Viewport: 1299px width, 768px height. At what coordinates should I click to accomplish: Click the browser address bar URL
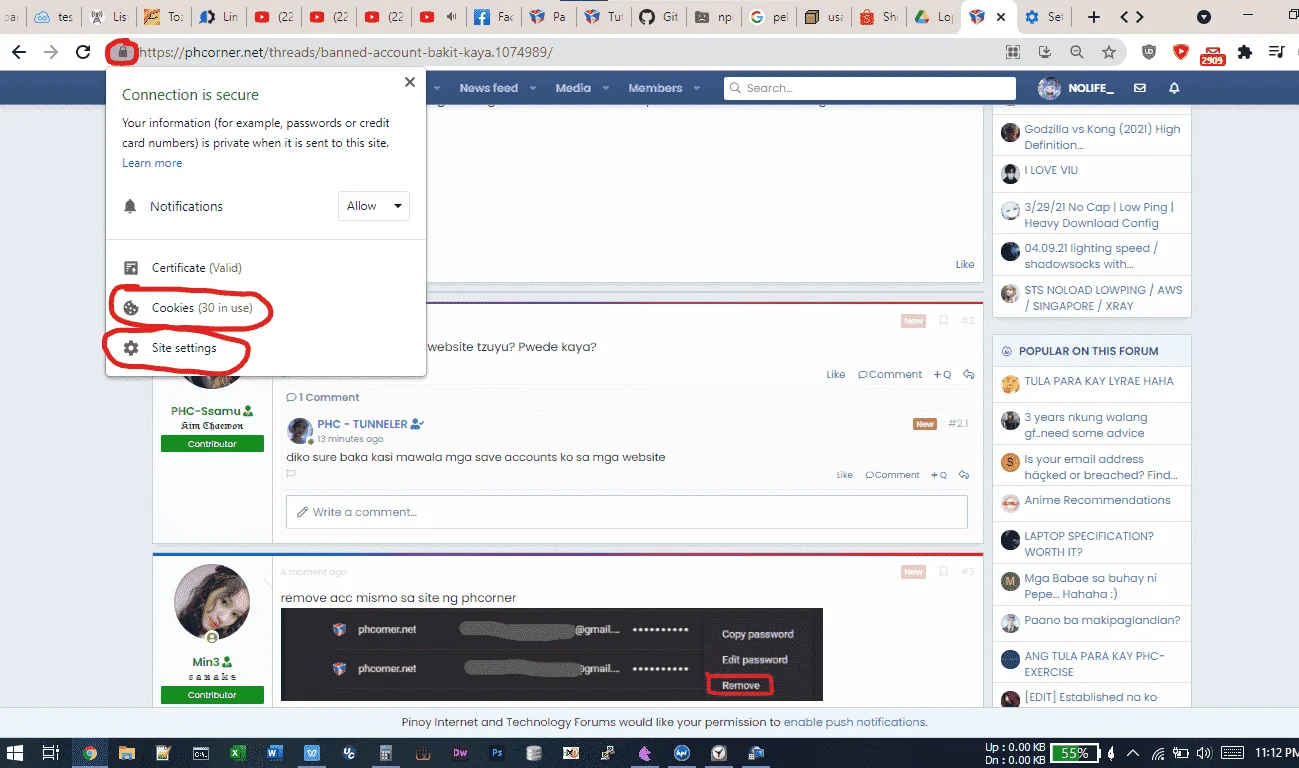(346, 52)
